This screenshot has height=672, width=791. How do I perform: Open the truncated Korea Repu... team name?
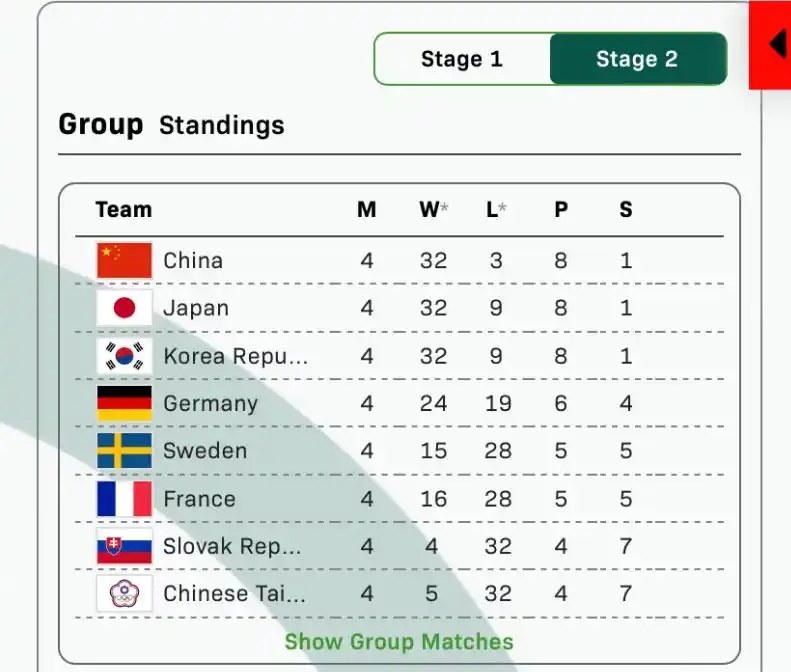236,356
